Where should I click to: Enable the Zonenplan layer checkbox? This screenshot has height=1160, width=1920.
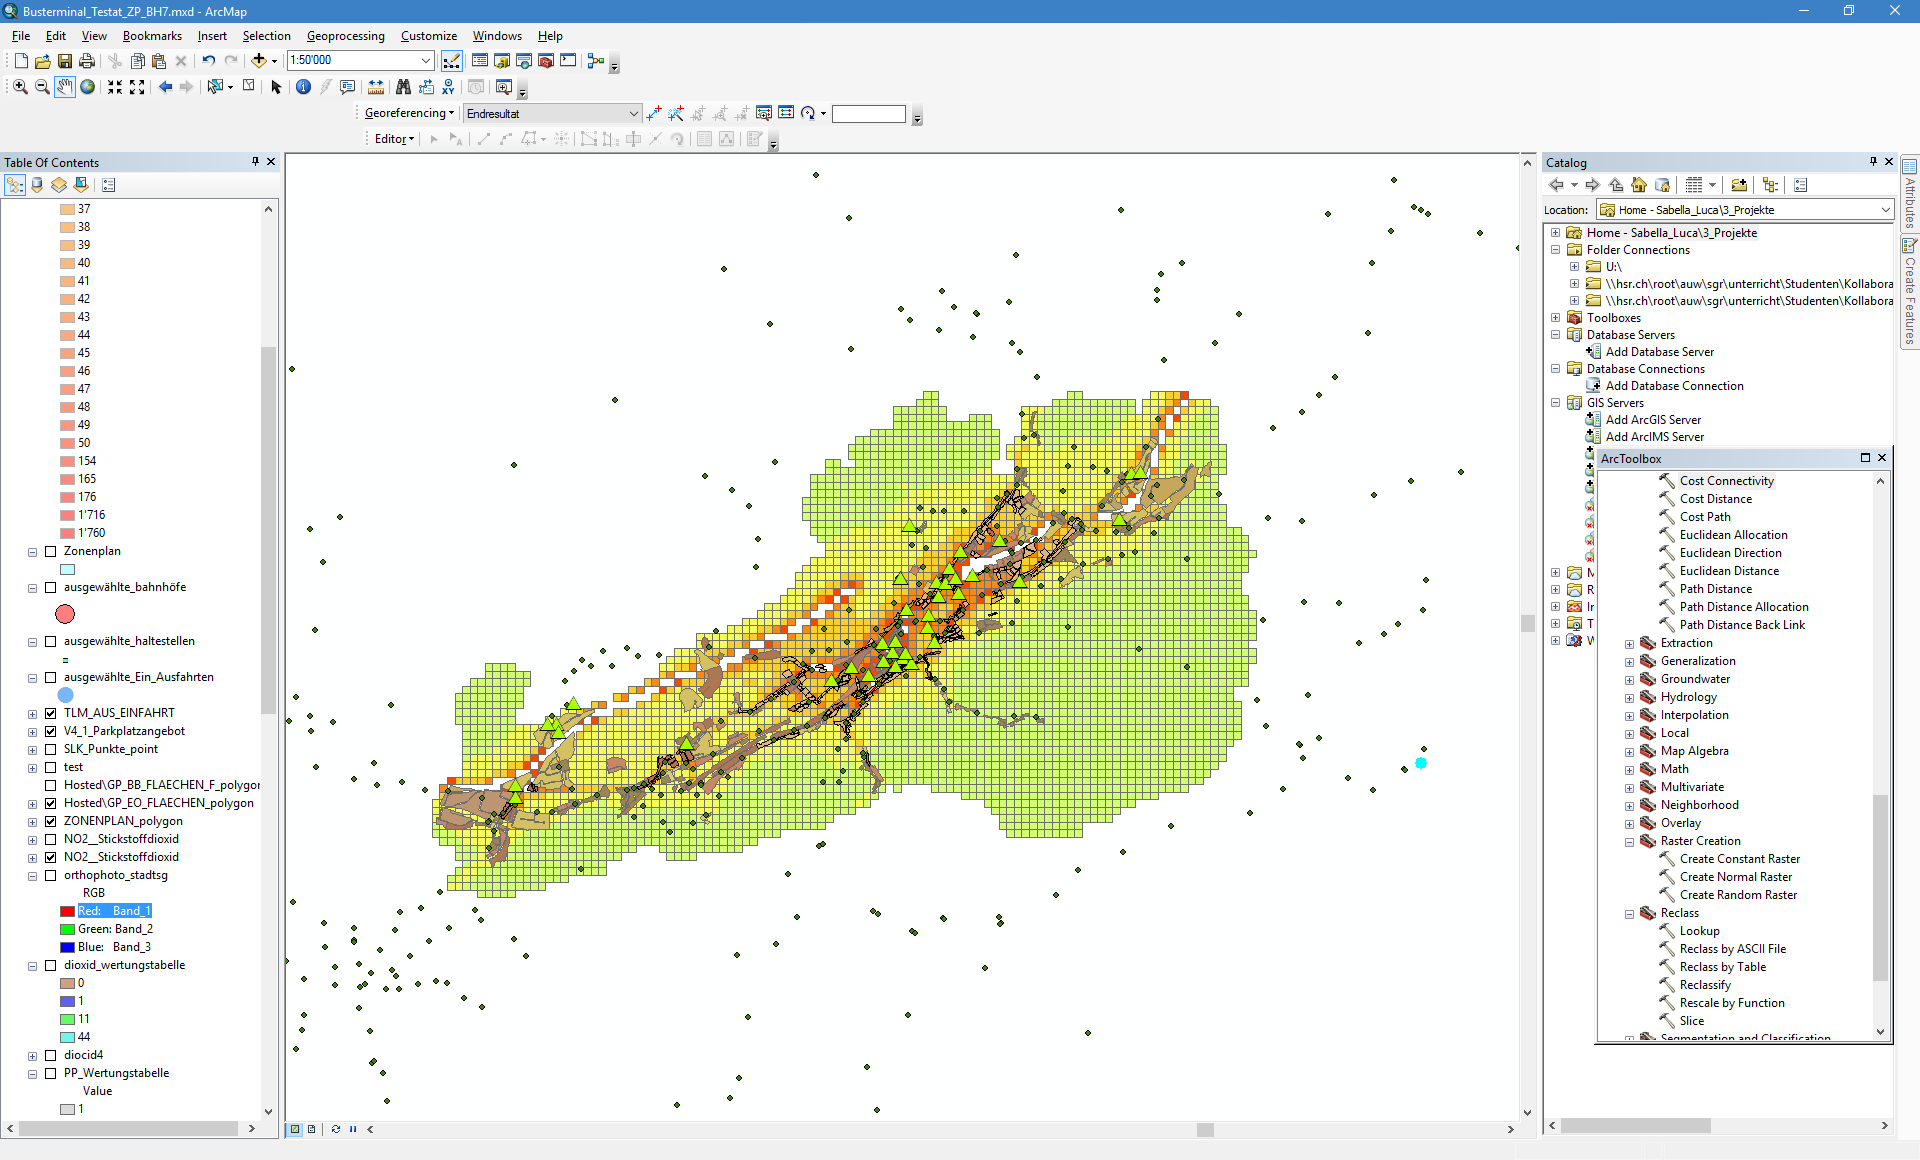click(51, 551)
